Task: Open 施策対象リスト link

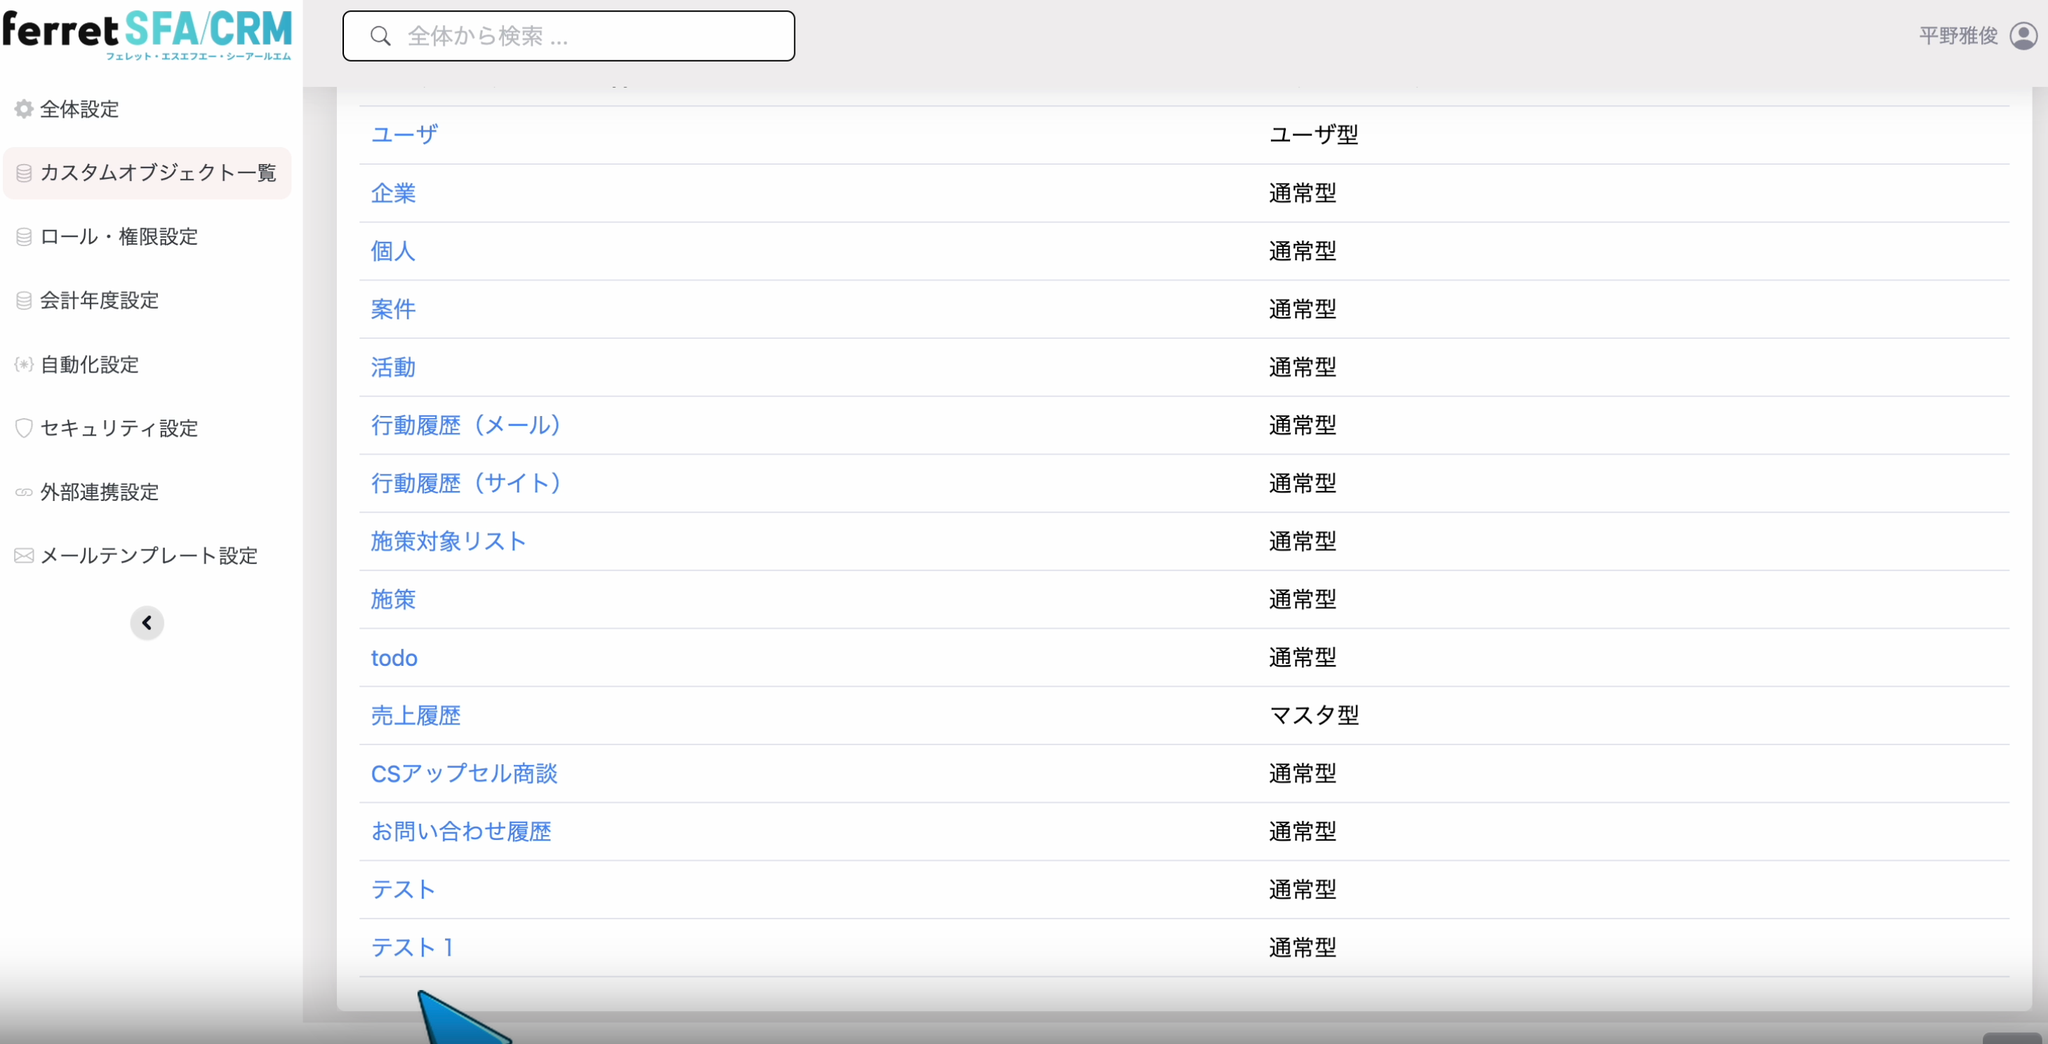Action: (x=448, y=541)
